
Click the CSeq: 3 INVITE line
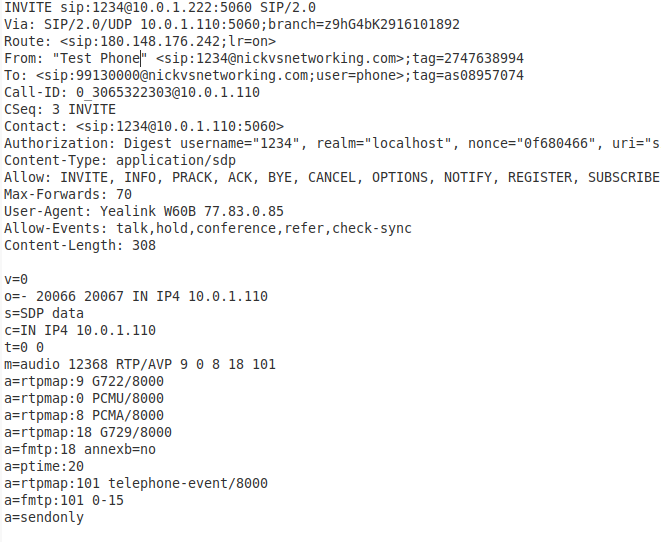[x=60, y=110]
